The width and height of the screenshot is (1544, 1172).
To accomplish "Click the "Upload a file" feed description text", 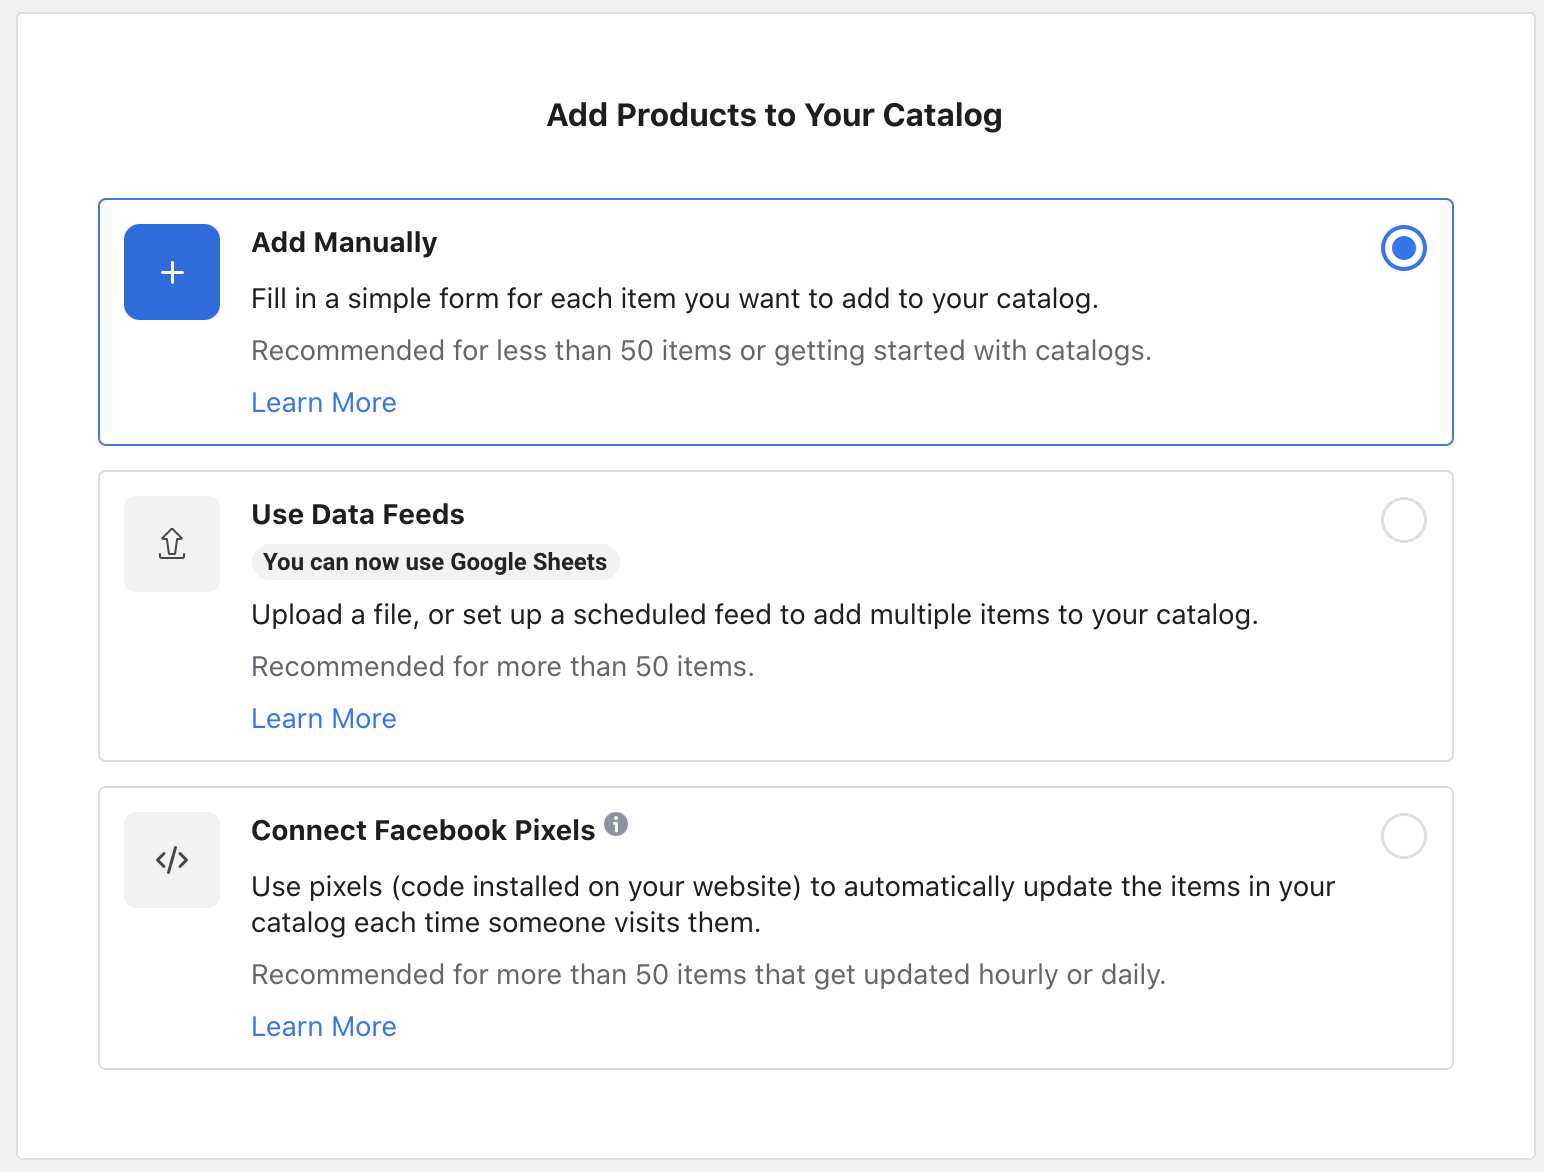I will point(754,615).
